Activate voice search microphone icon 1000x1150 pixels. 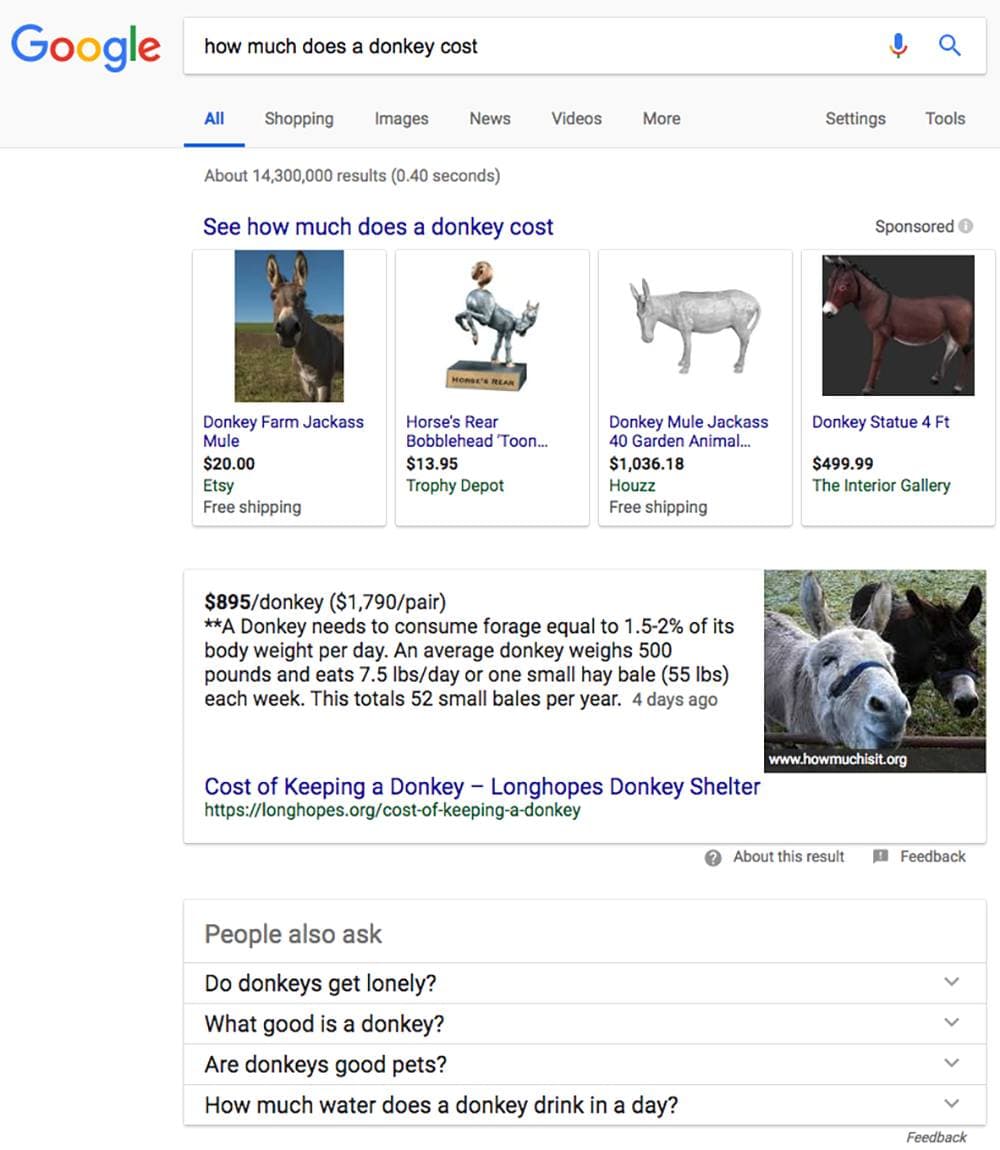pyautogui.click(x=898, y=45)
